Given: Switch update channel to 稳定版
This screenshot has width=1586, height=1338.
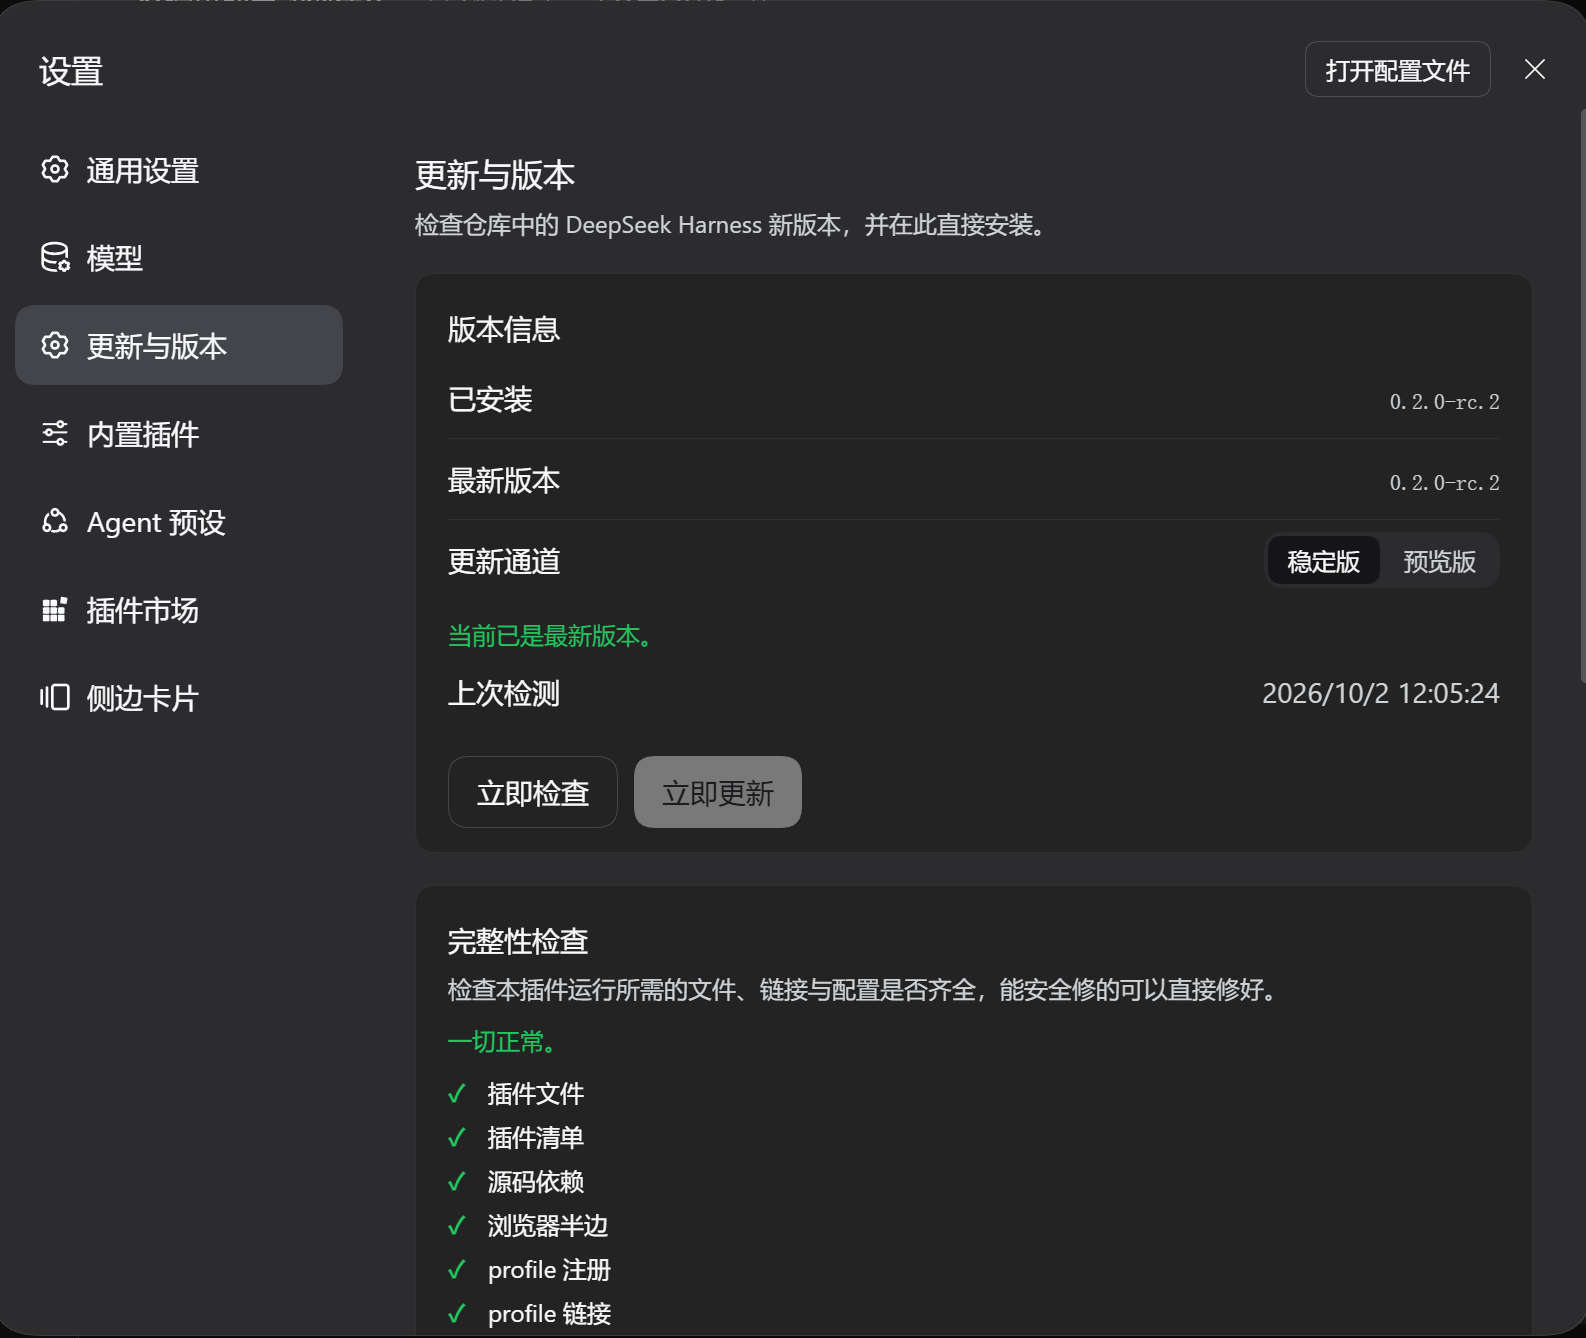Looking at the screenshot, I should tap(1324, 561).
